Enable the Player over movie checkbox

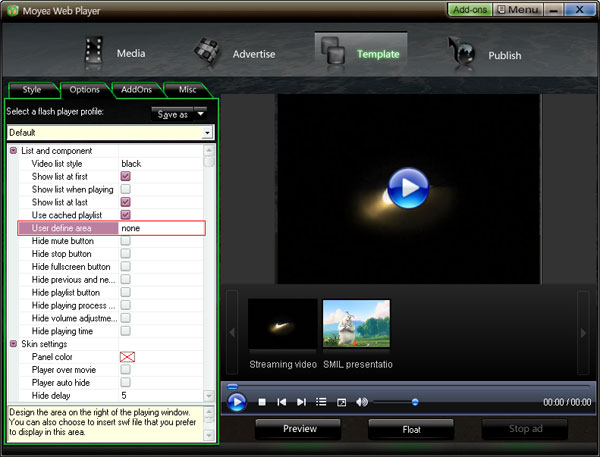pyautogui.click(x=126, y=369)
